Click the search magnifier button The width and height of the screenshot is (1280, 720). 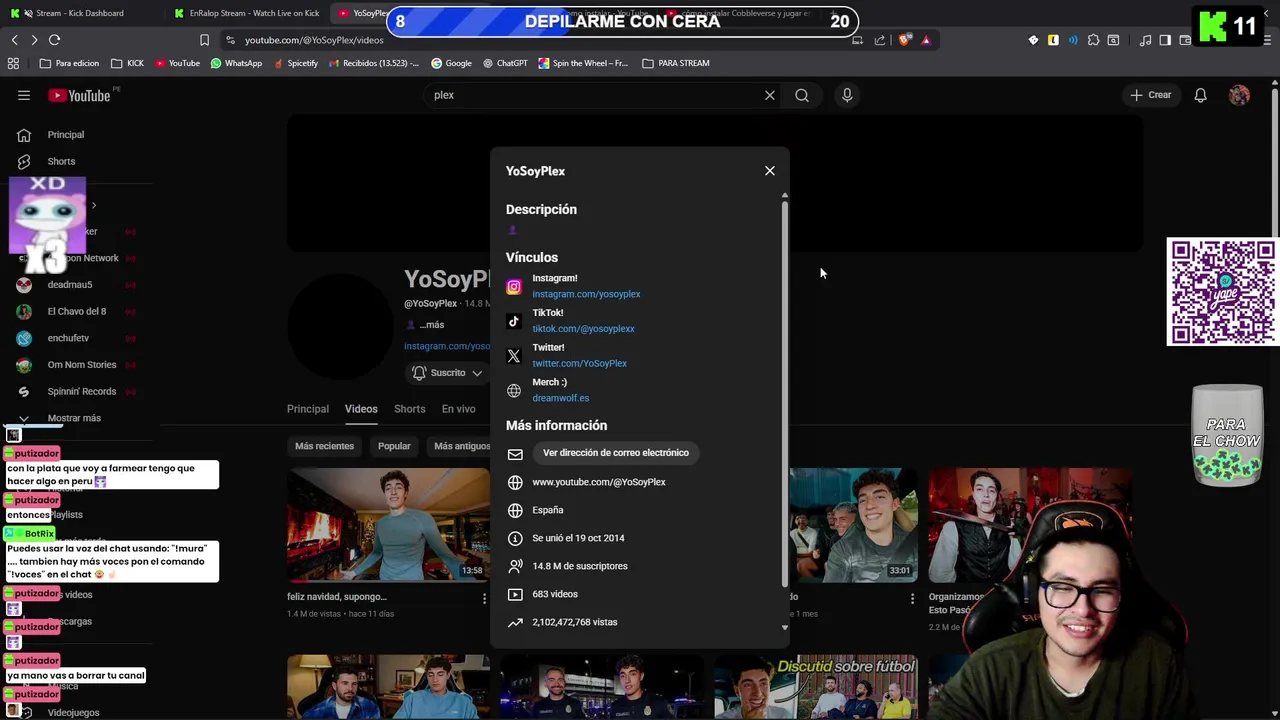click(802, 95)
